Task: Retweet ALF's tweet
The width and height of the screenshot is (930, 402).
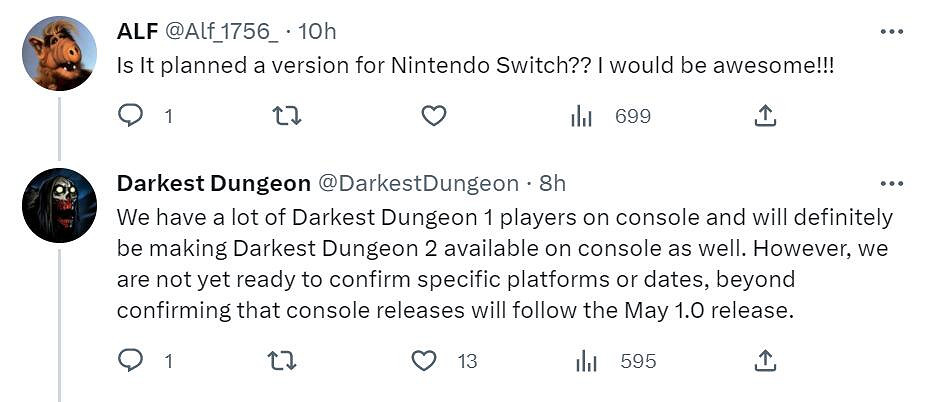Action: tap(287, 116)
